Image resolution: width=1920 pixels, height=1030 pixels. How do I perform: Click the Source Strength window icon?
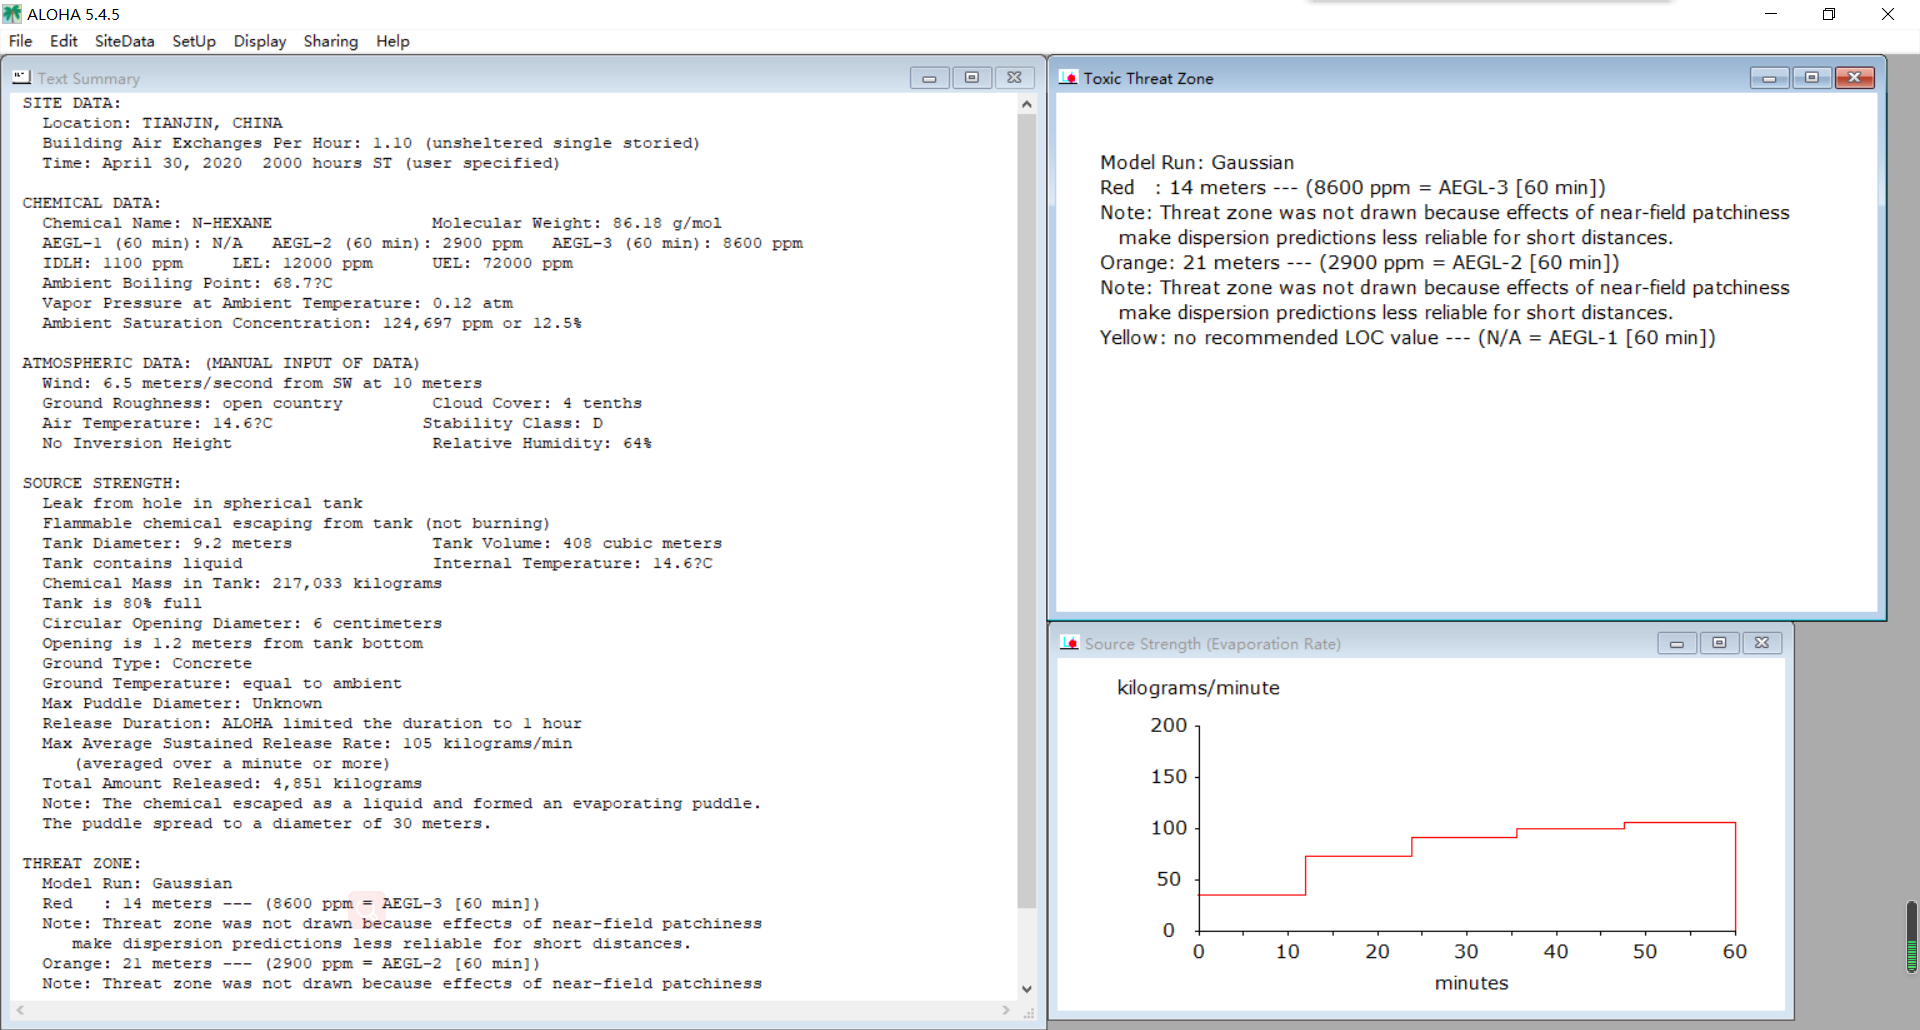(1069, 643)
